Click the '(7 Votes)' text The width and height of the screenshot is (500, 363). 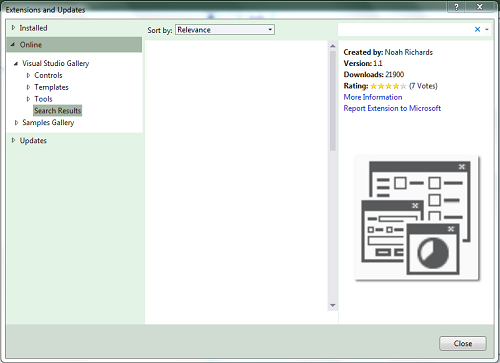click(423, 86)
